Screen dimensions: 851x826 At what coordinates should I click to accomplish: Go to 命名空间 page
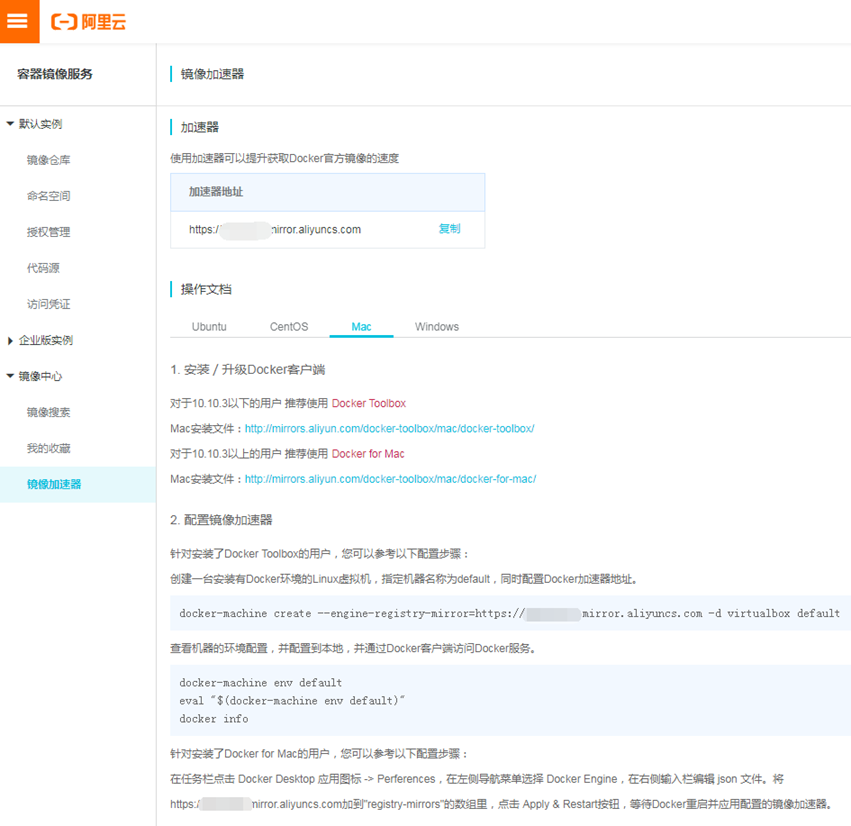(48, 196)
